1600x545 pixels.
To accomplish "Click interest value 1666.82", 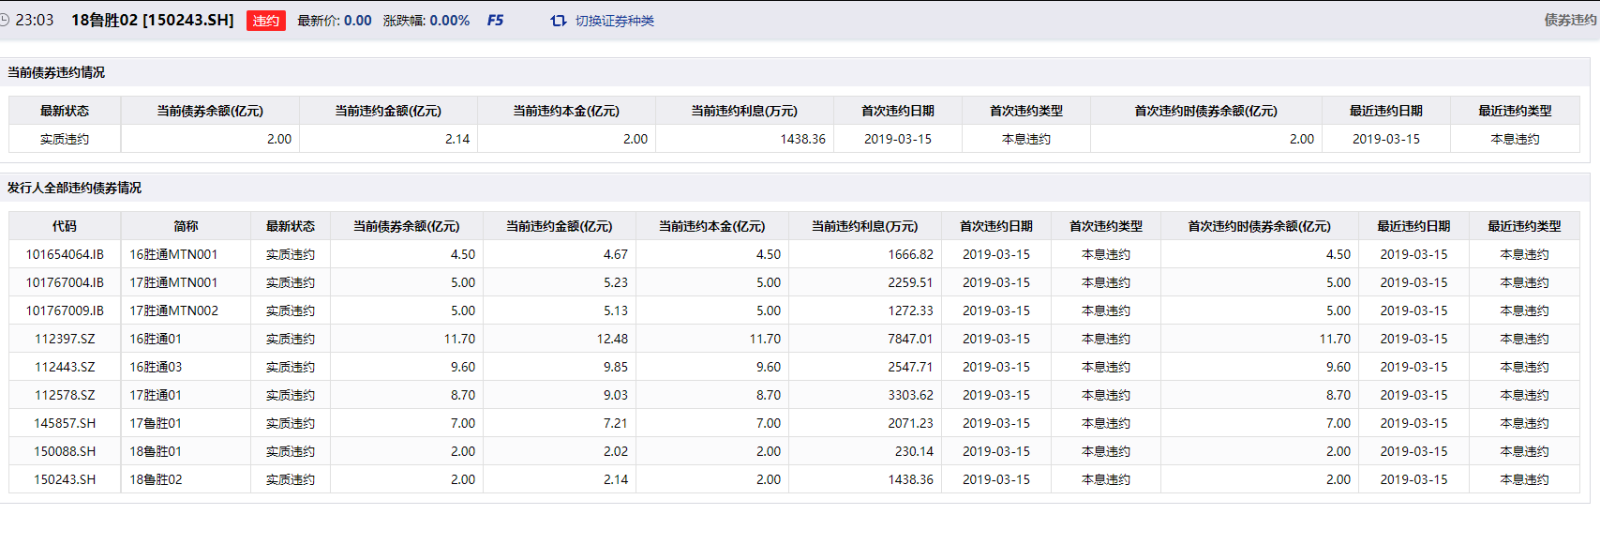I will point(910,254).
